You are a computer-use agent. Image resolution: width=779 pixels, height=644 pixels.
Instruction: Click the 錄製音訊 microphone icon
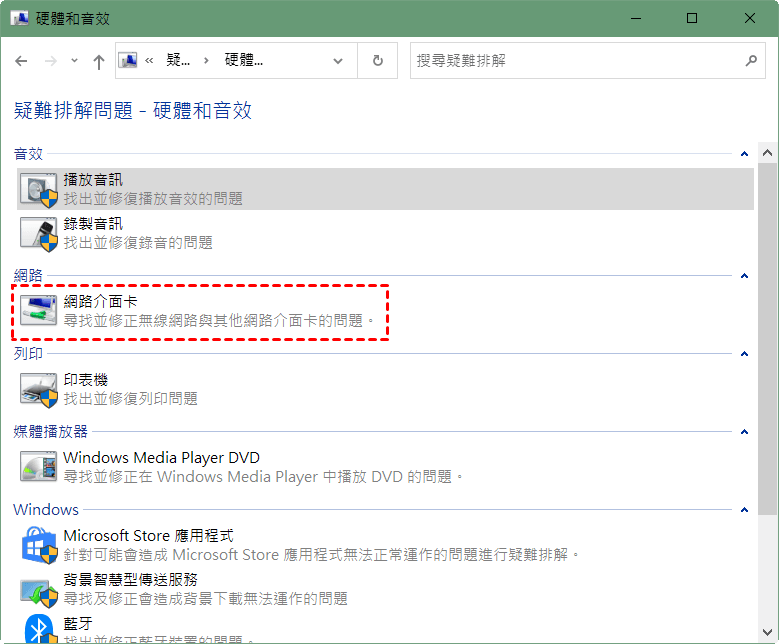tap(39, 233)
